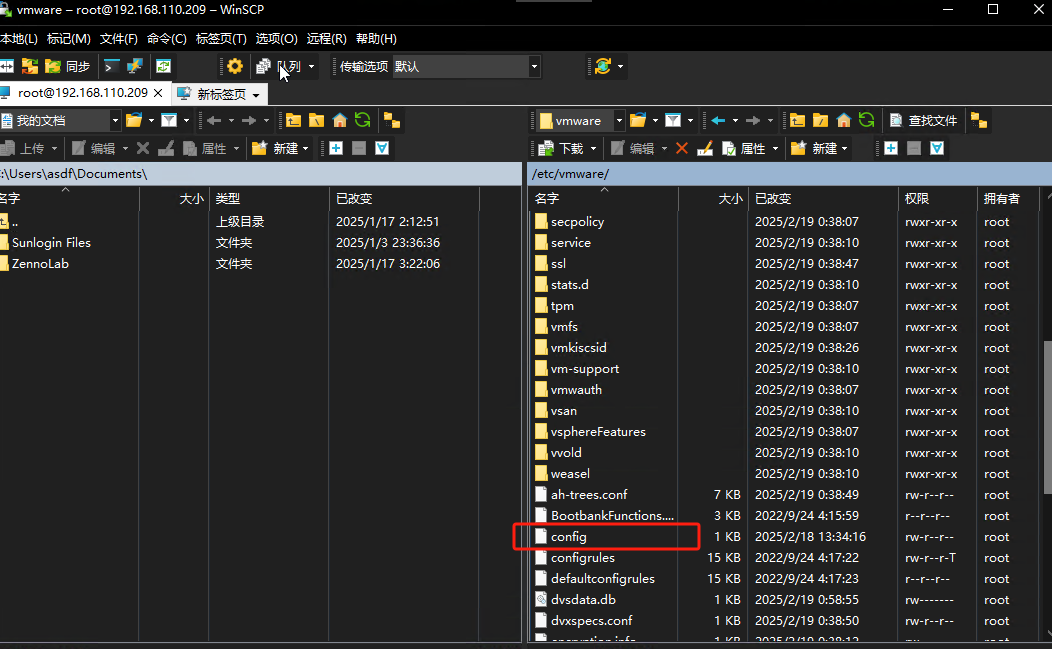Click the Synchronize directories icon in main toolbar

[x=30, y=66]
